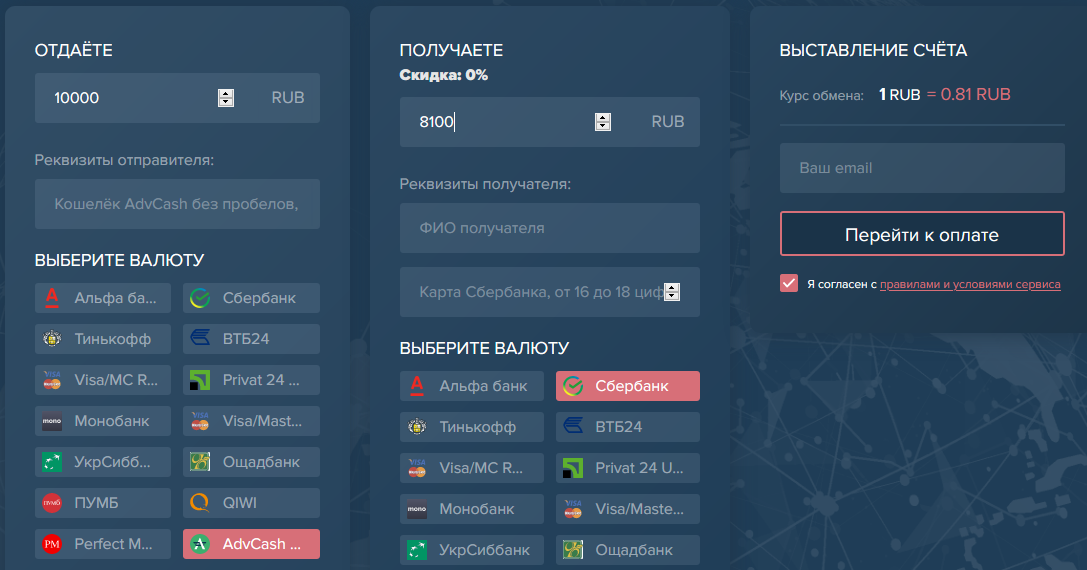Click the Ваш email input field
This screenshot has width=1087, height=570.
(x=922, y=168)
